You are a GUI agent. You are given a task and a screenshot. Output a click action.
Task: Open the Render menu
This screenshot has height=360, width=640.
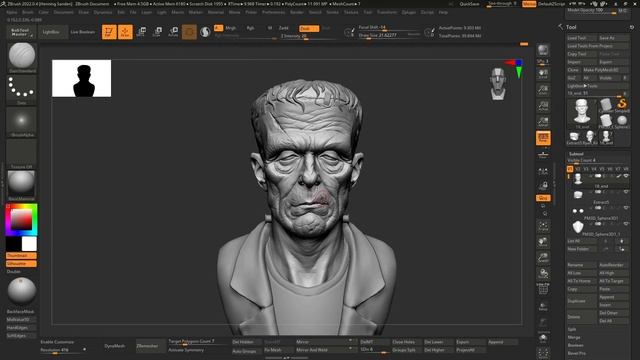coord(297,12)
